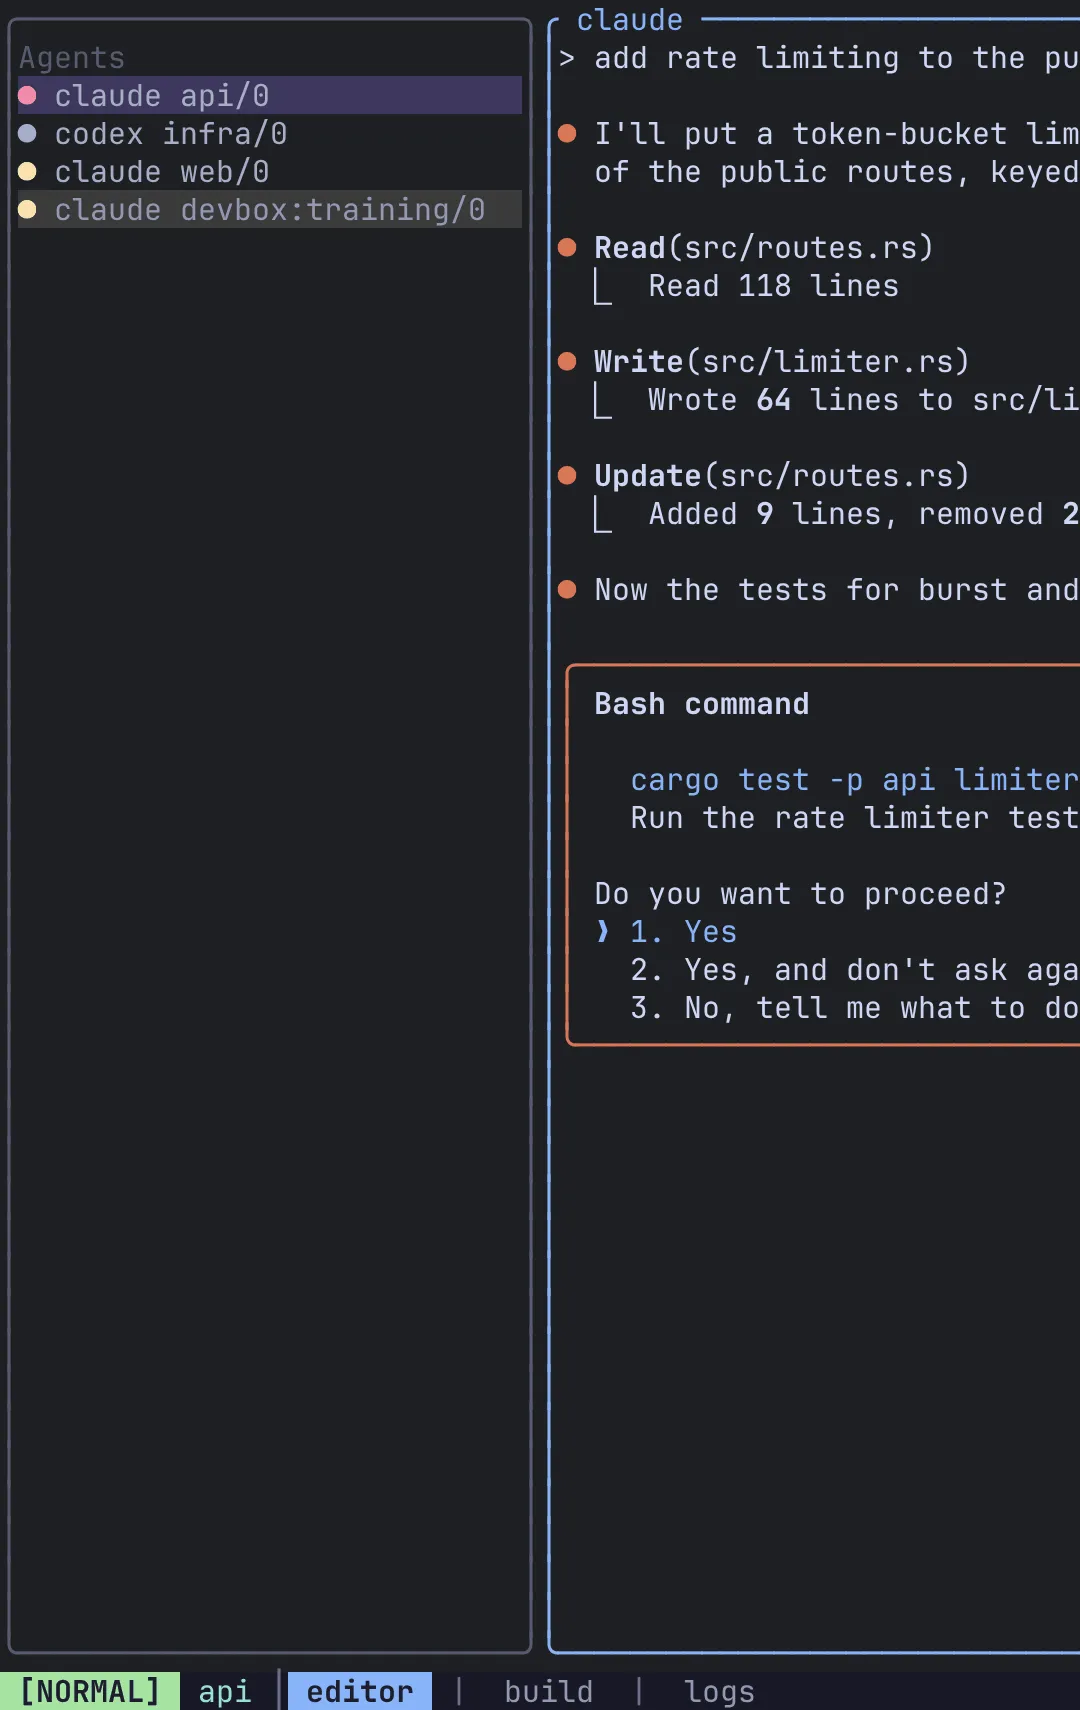Image resolution: width=1080 pixels, height=1710 pixels.
Task: Expand the 'Added 9 lines' diff summary
Action: tap(864, 514)
